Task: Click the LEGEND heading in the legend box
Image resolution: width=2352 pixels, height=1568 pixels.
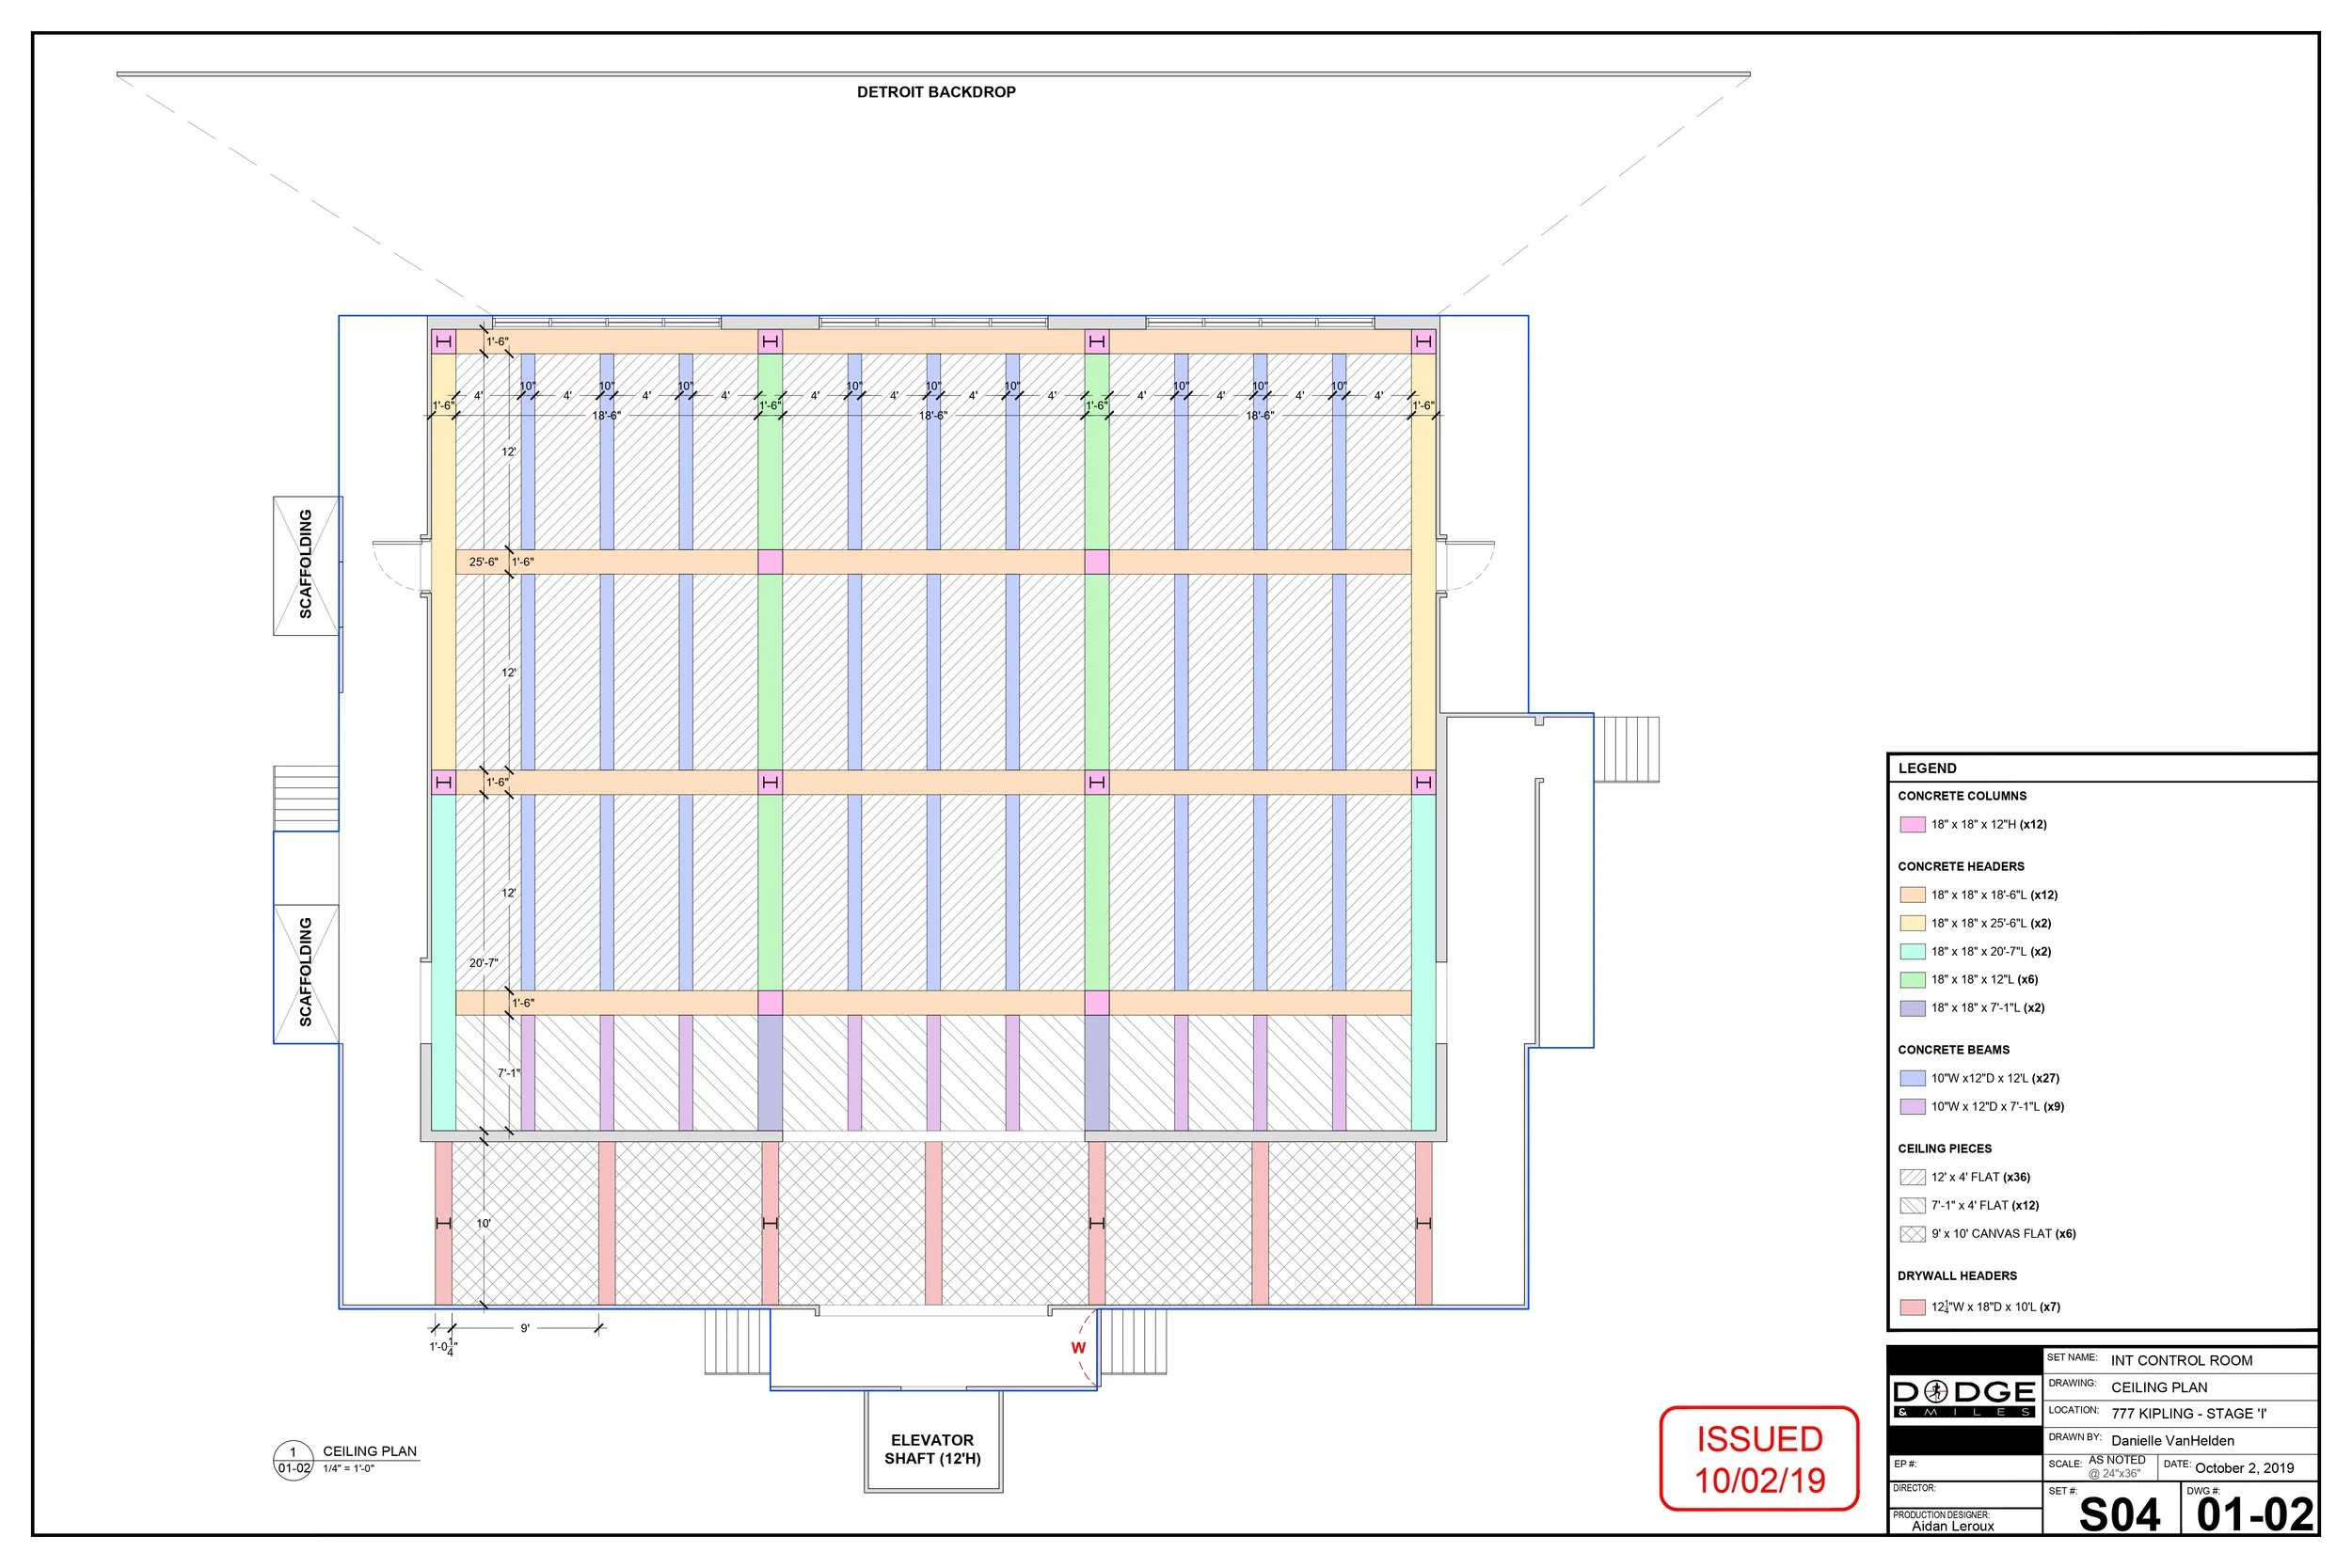Action: (x=1927, y=768)
